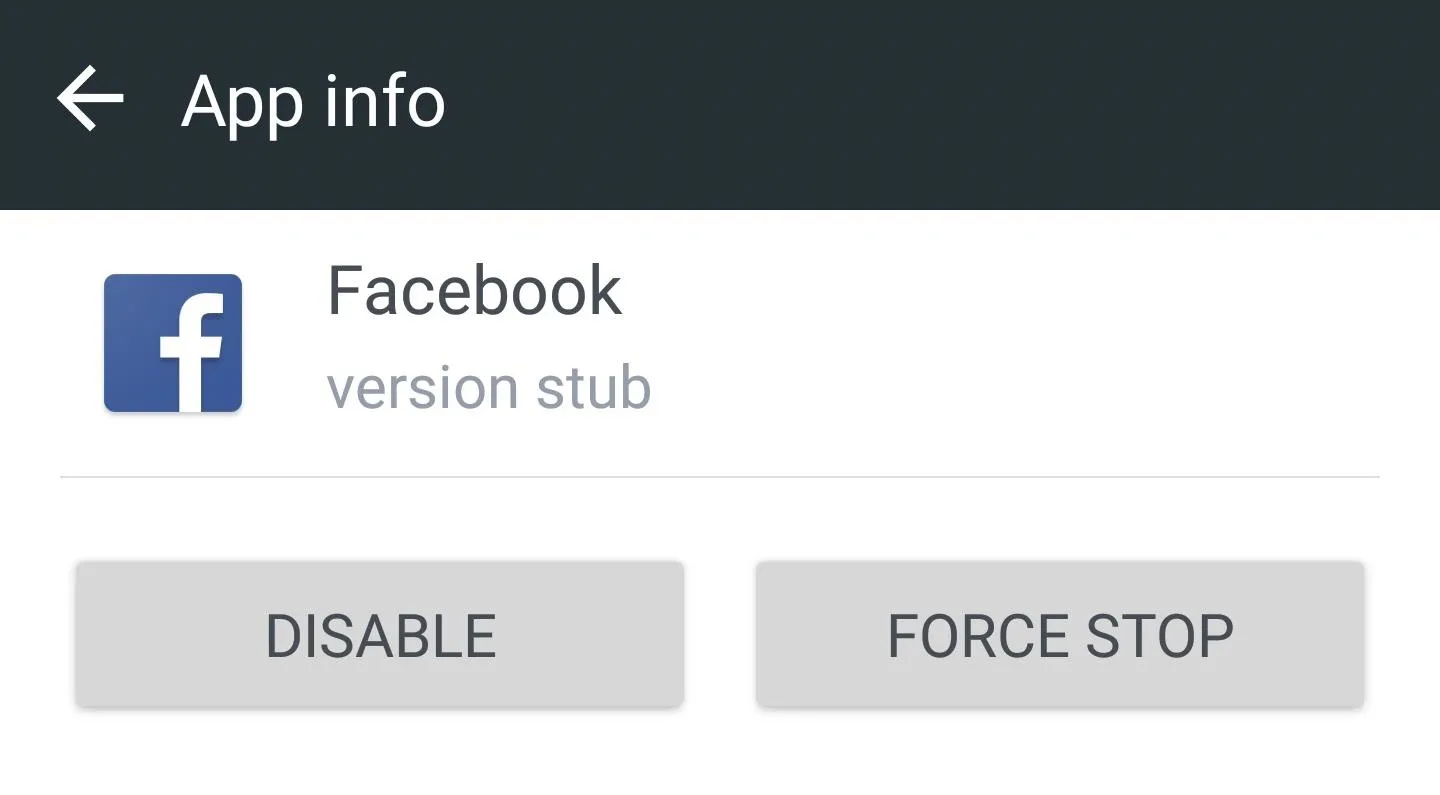The image size is (1440, 795).
Task: Select the Facebook app name text
Action: pos(475,291)
